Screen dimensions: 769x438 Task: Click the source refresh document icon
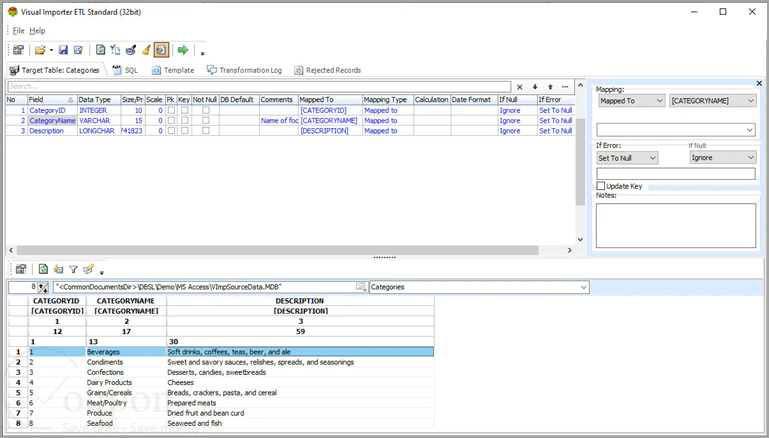pyautogui.click(x=43, y=269)
